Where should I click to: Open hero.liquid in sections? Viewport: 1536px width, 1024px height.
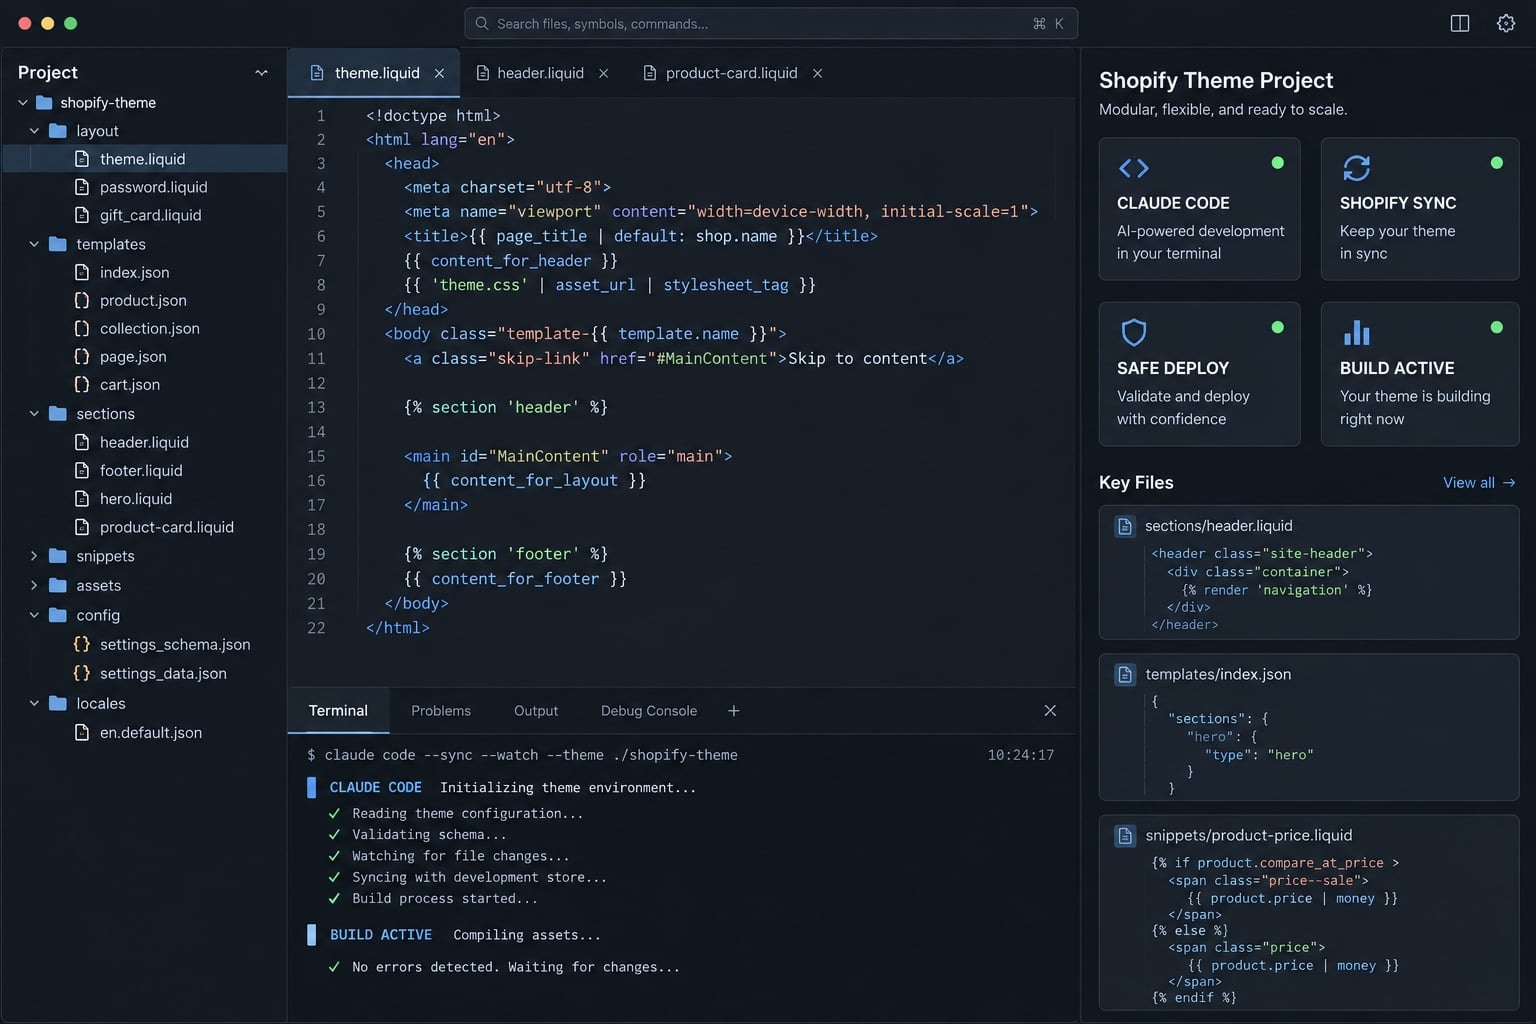point(145,498)
